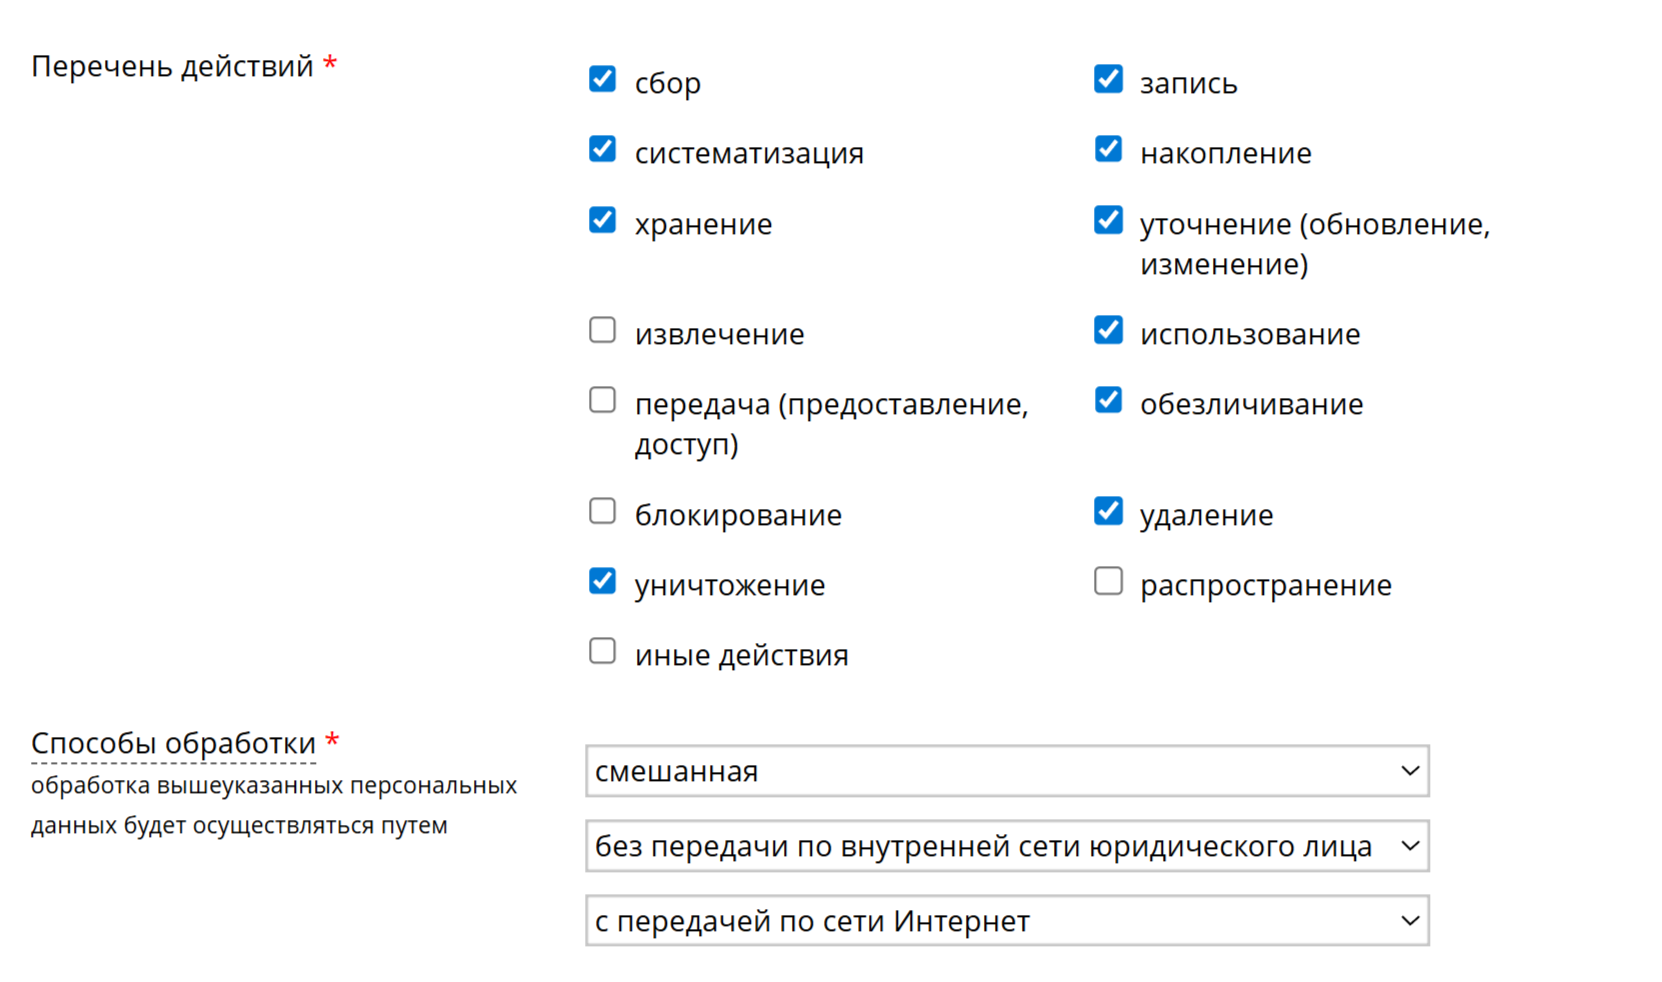Click the «Перечень действий» field label
This screenshot has width=1662, height=982.
pos(172,66)
